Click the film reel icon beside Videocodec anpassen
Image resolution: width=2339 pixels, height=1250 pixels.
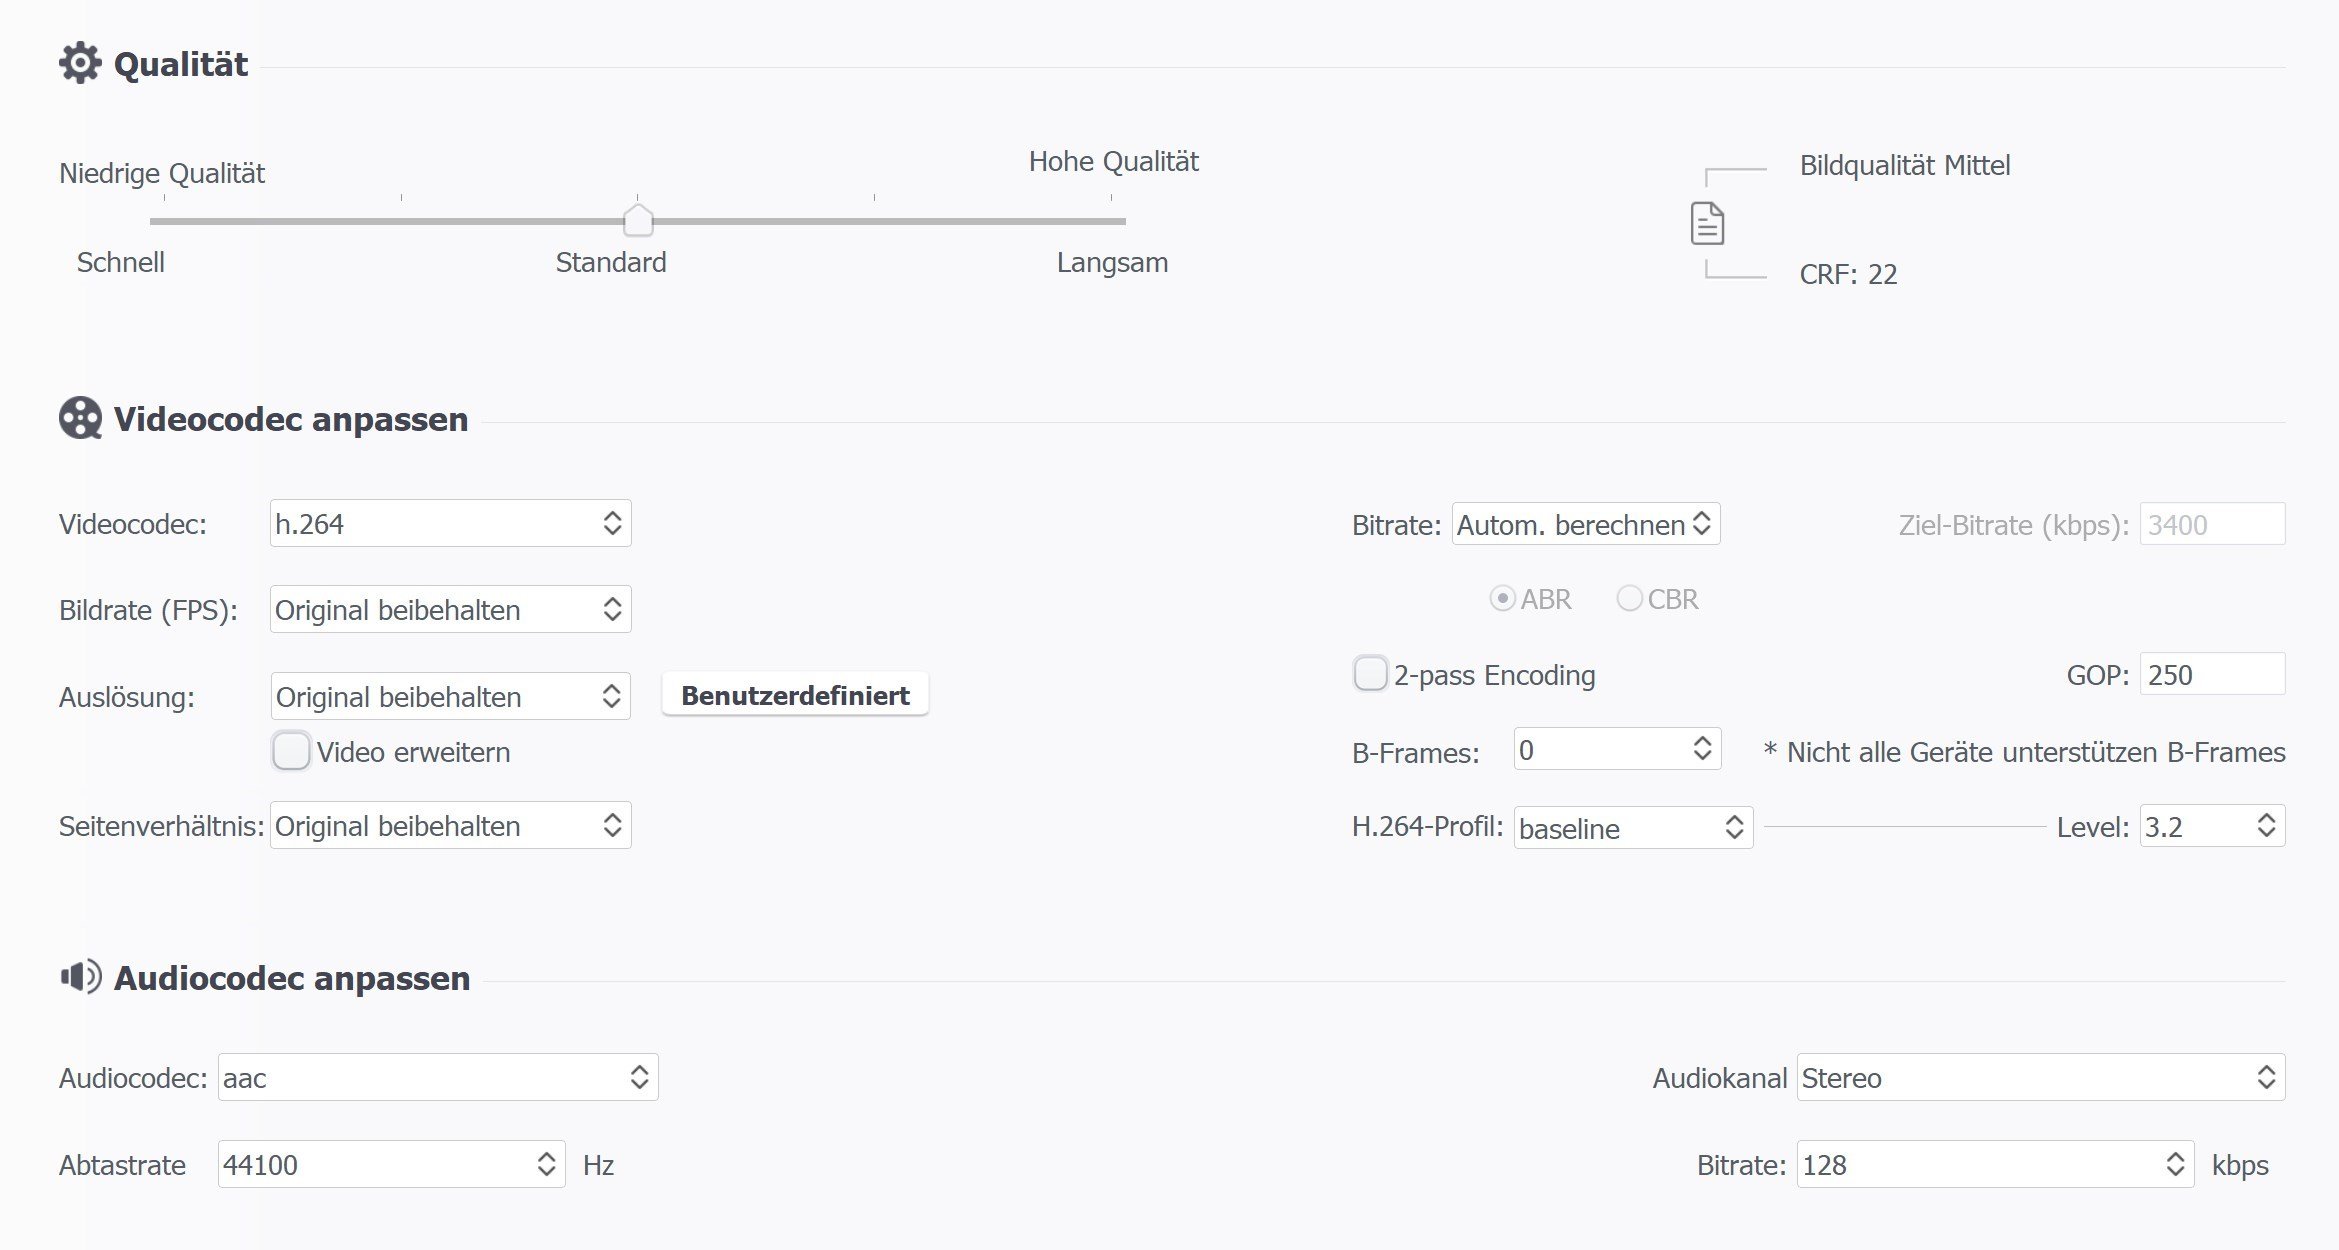coord(80,419)
